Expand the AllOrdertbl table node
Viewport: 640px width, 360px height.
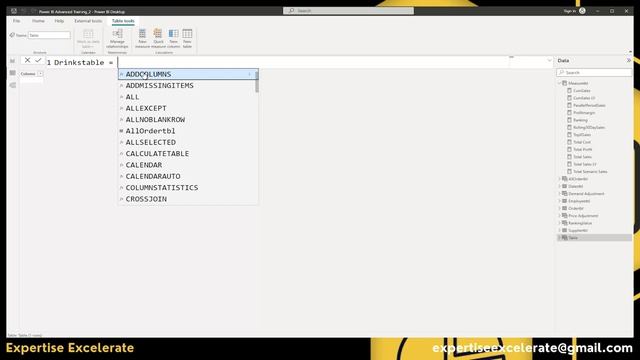coord(560,179)
